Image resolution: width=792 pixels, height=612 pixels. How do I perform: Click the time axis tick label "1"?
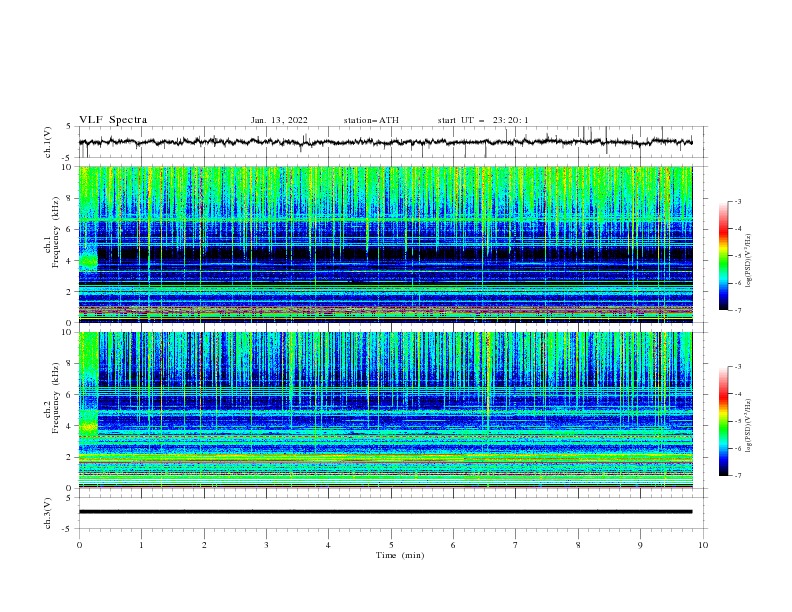pyautogui.click(x=141, y=545)
